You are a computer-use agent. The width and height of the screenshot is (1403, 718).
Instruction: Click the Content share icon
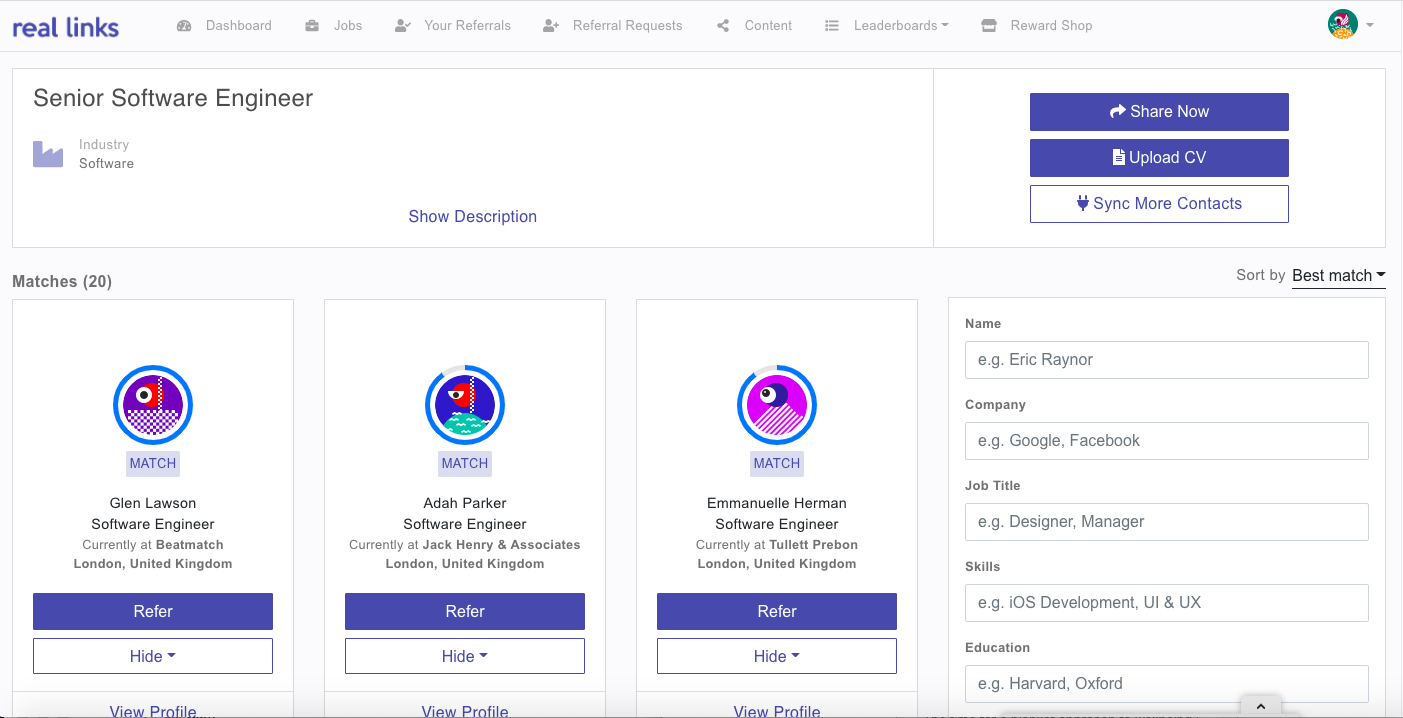723,26
